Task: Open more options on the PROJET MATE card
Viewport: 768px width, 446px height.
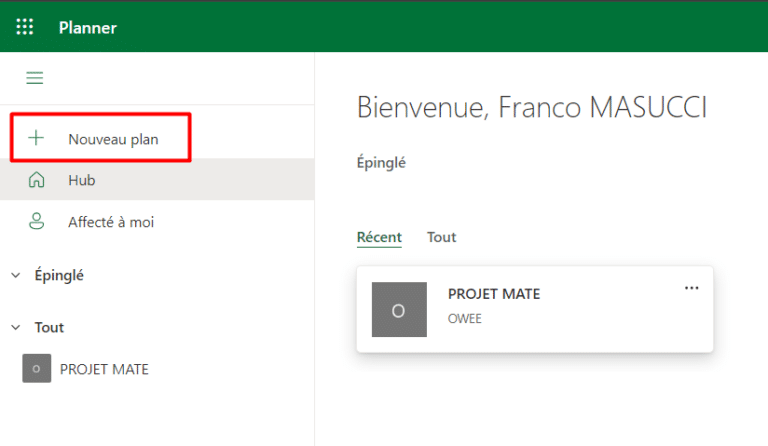Action: pyautogui.click(x=691, y=288)
